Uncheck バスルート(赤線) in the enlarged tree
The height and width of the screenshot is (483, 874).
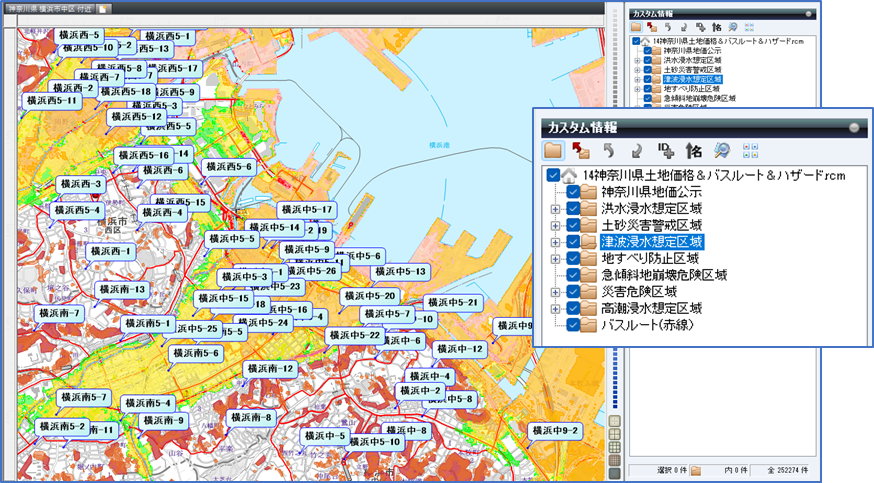(574, 325)
